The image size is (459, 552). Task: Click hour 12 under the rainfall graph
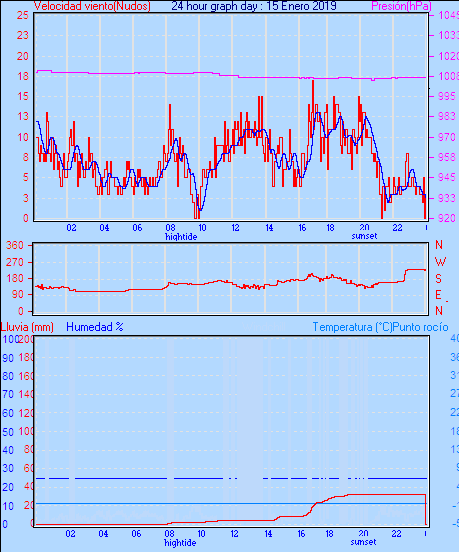(234, 534)
